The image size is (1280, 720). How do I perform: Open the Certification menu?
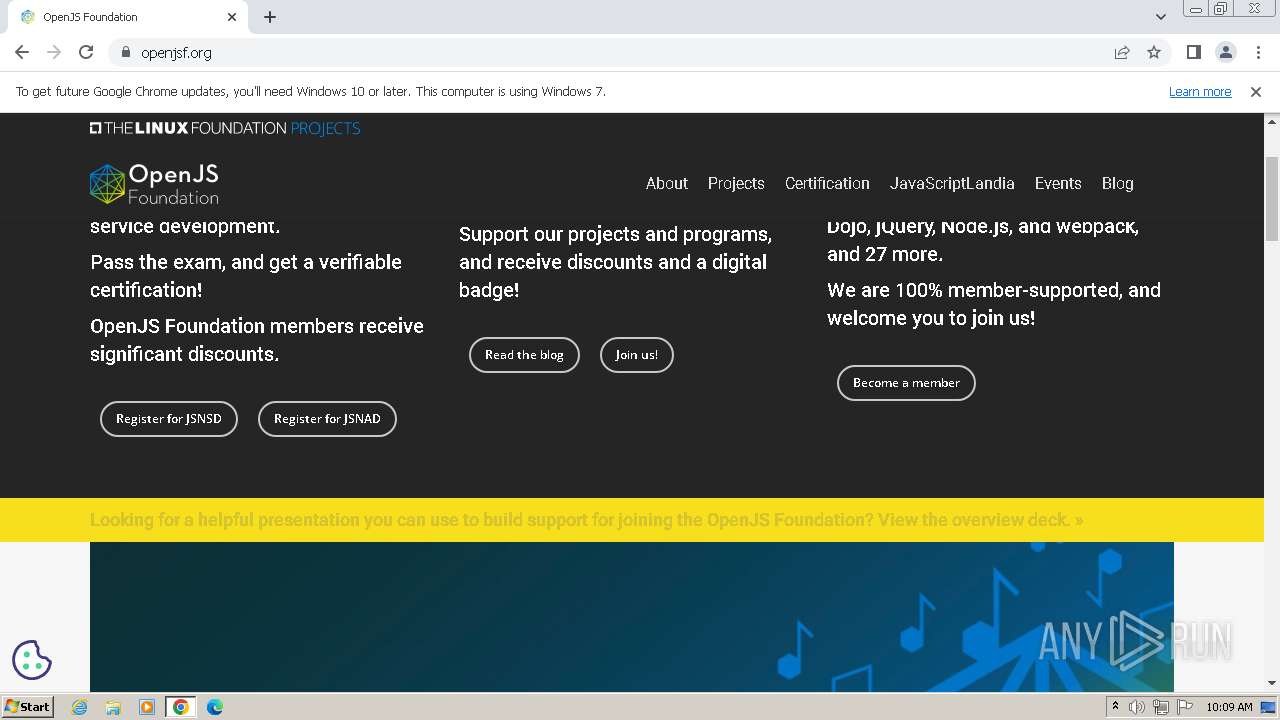click(827, 183)
